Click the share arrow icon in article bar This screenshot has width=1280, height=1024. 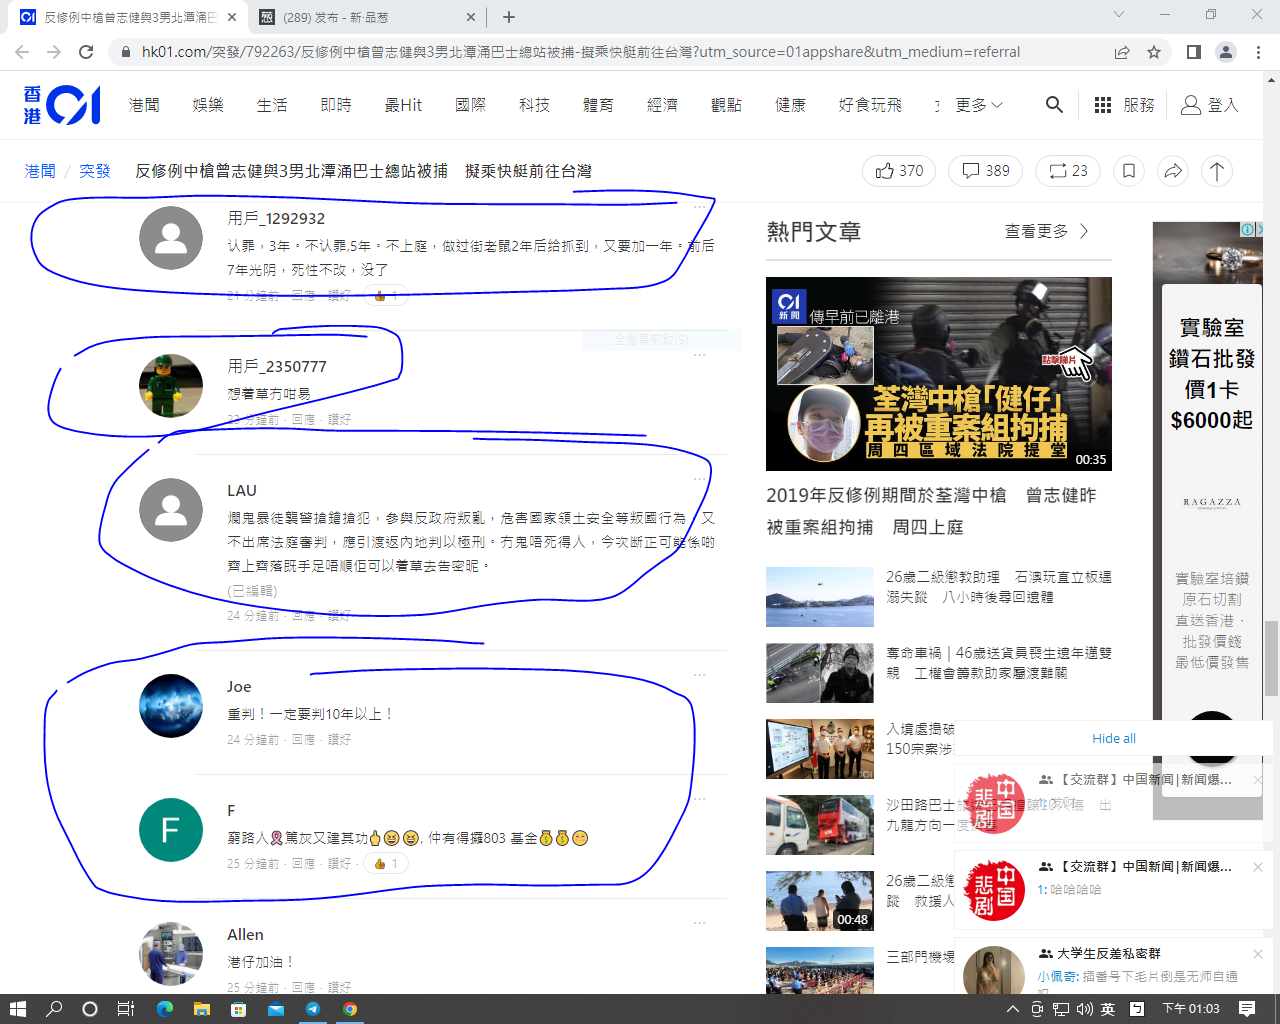click(x=1173, y=171)
